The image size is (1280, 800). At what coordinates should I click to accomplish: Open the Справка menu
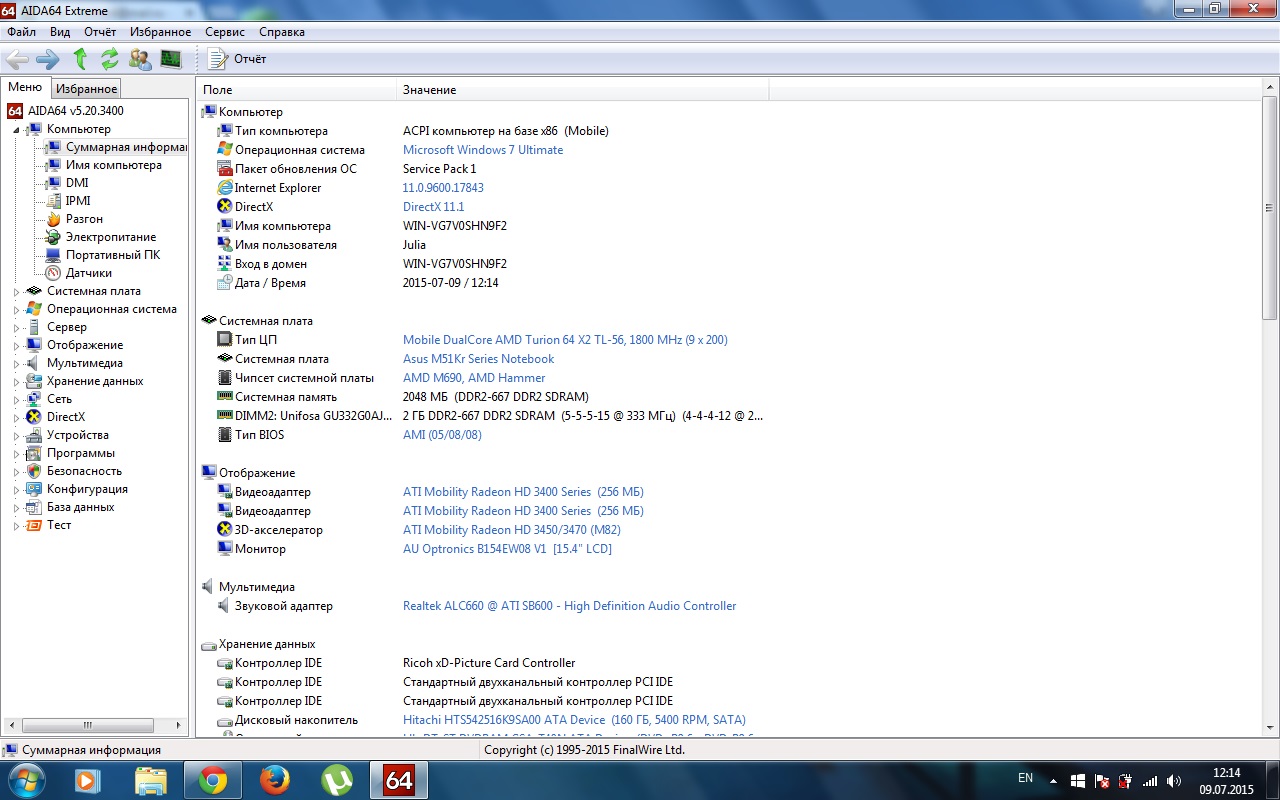tap(281, 32)
